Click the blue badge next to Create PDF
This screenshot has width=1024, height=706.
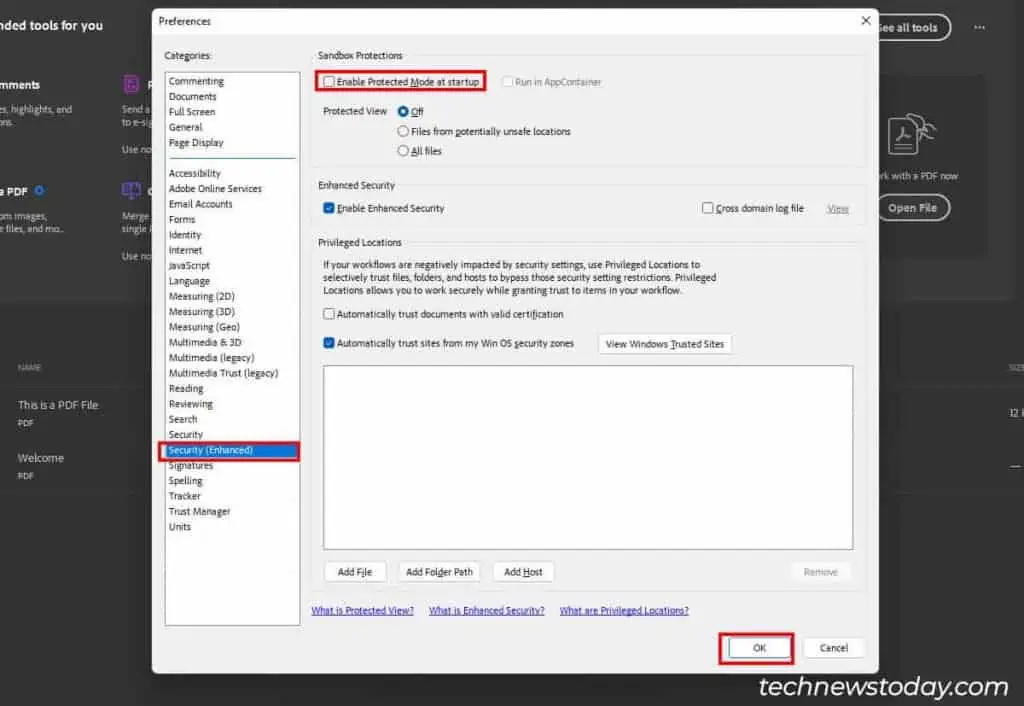(39, 190)
